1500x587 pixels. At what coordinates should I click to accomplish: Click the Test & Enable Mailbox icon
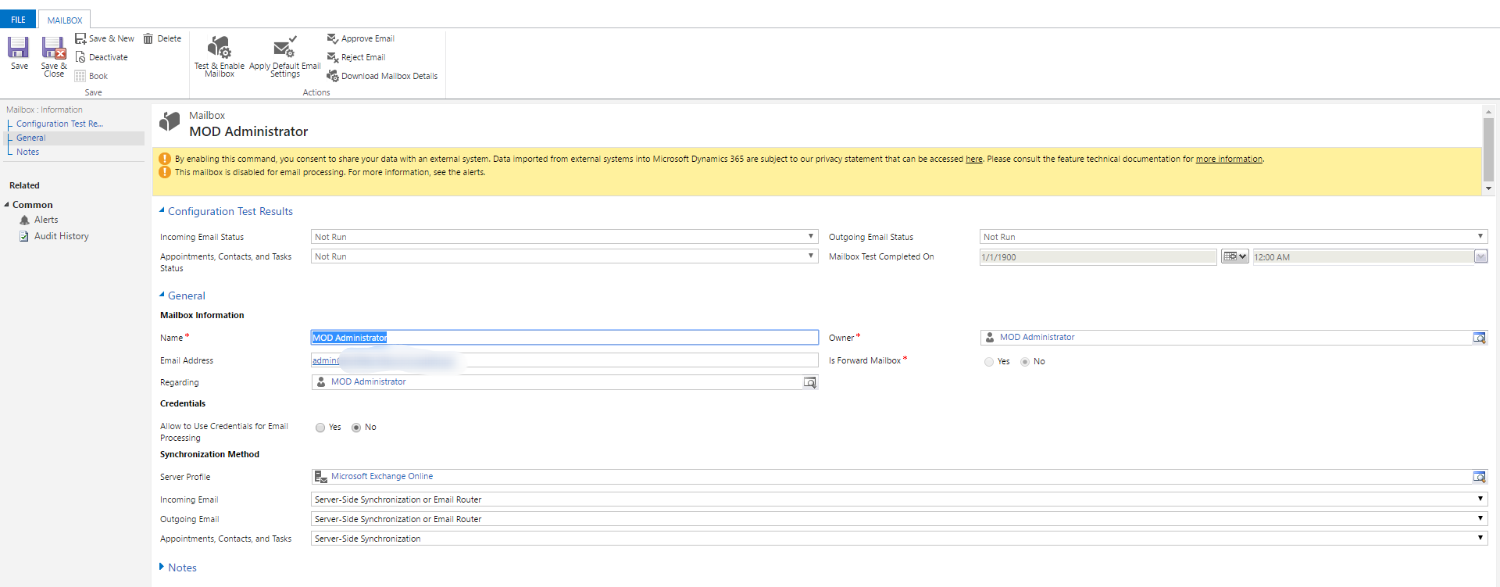219,47
